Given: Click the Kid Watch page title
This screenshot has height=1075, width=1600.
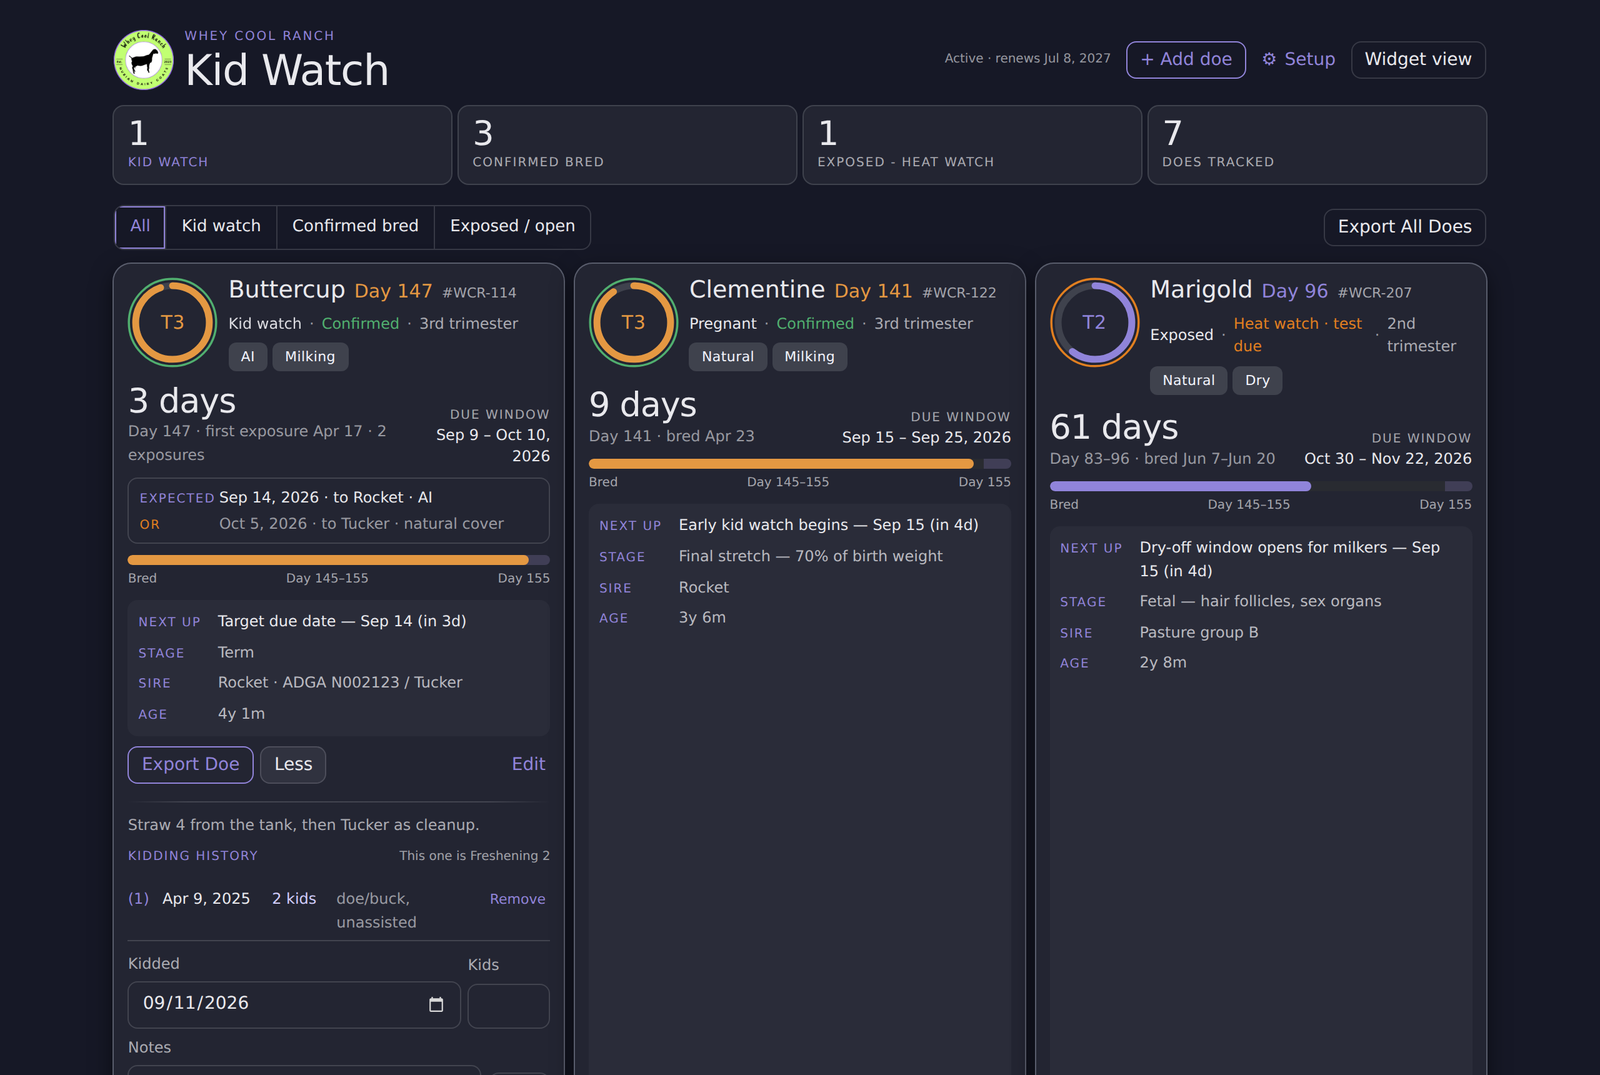Looking at the screenshot, I should tap(287, 70).
